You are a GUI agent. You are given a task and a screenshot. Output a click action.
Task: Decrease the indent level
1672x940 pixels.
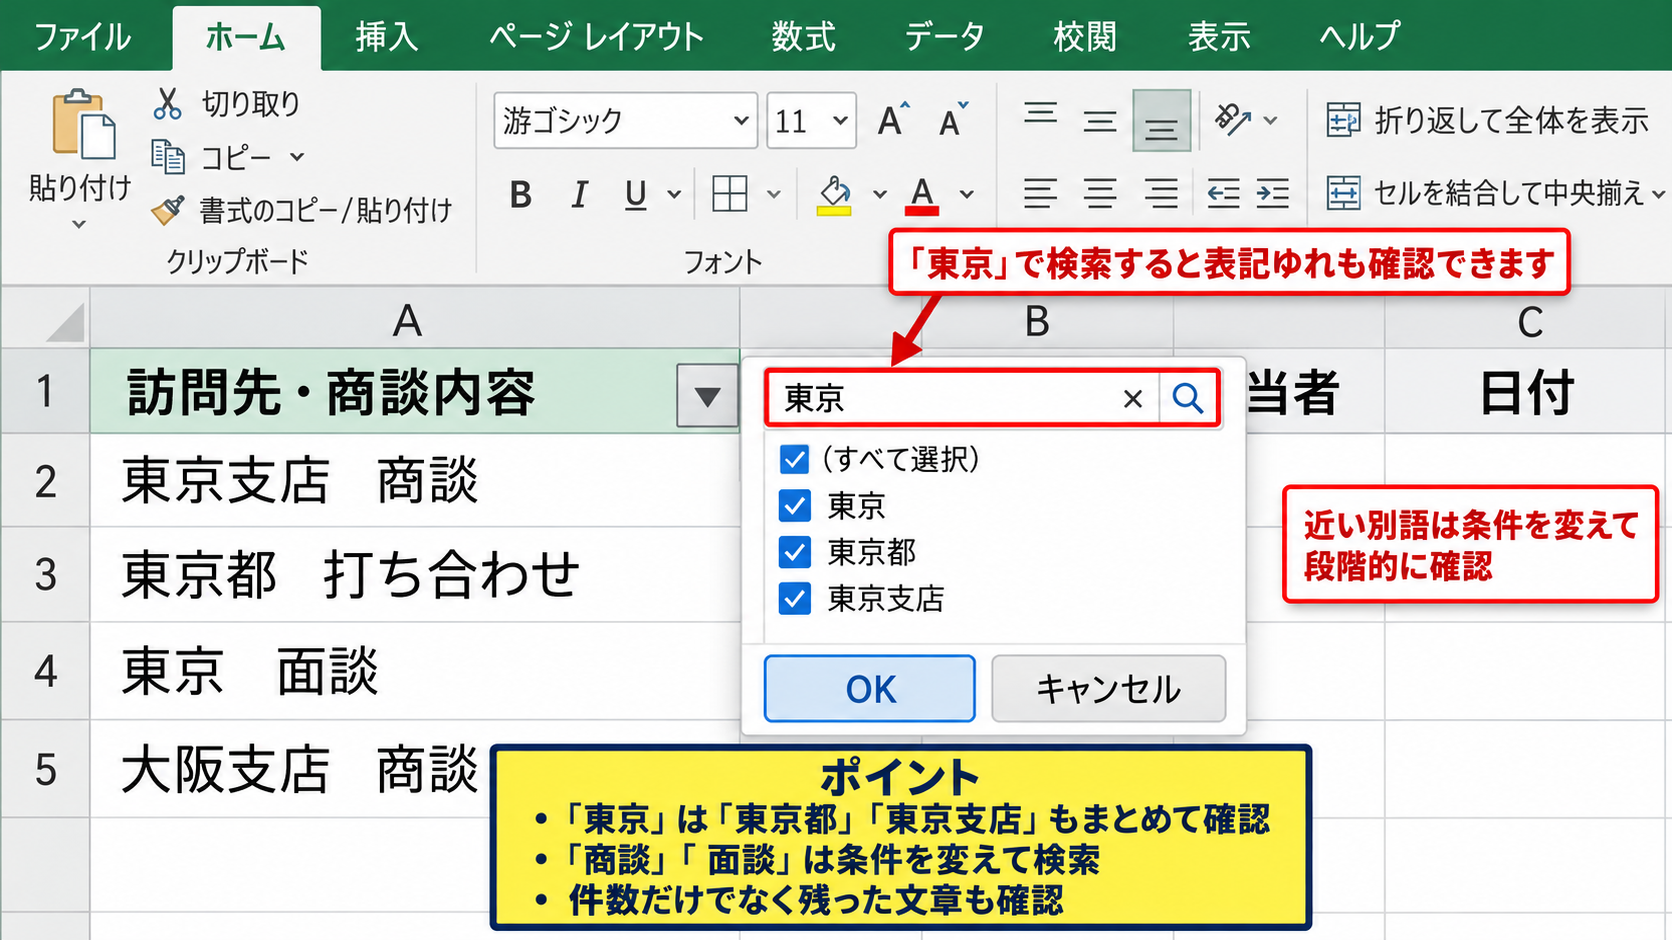click(x=1223, y=193)
